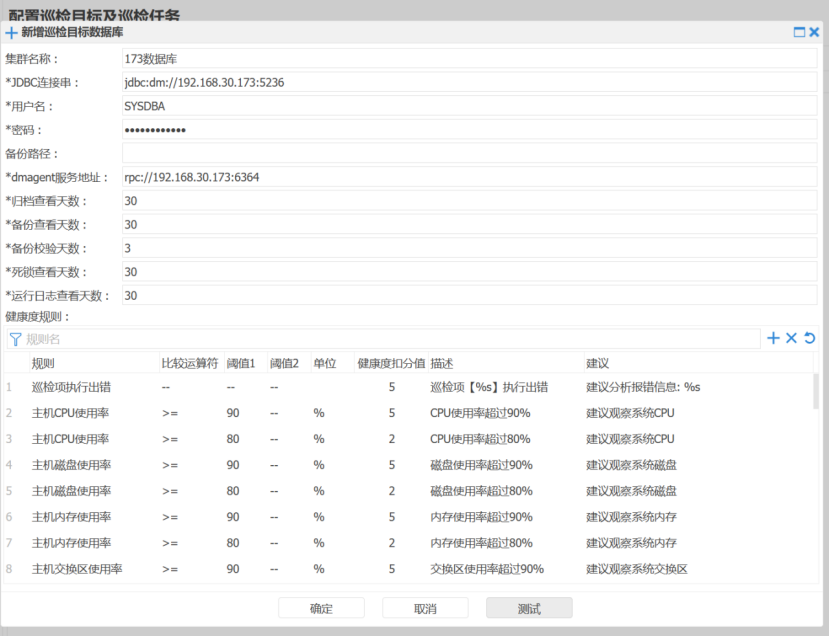This screenshot has height=637, width=830.
Task: Click the 建议 column header
Action: (698, 363)
